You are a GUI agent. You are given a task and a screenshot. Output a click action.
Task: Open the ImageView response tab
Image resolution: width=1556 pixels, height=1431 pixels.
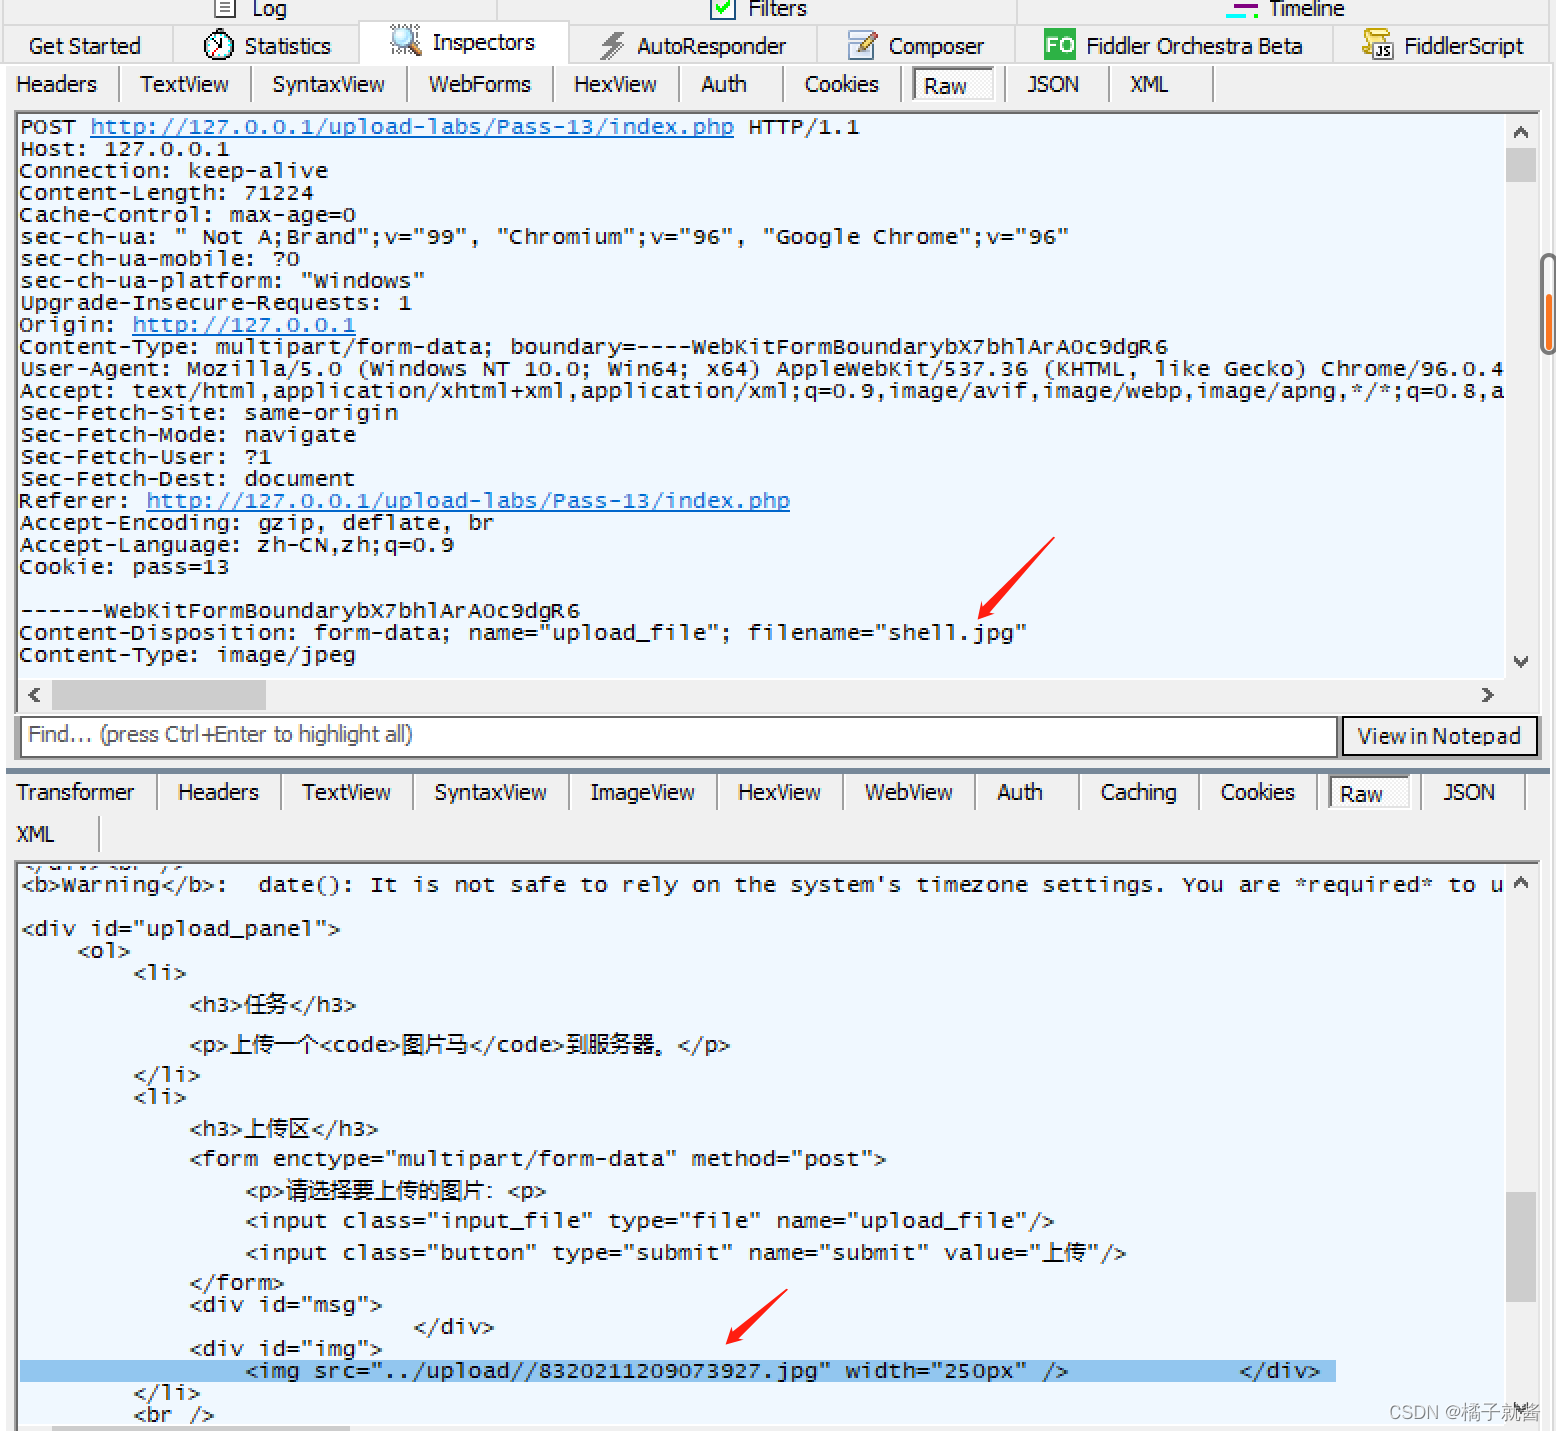click(642, 793)
